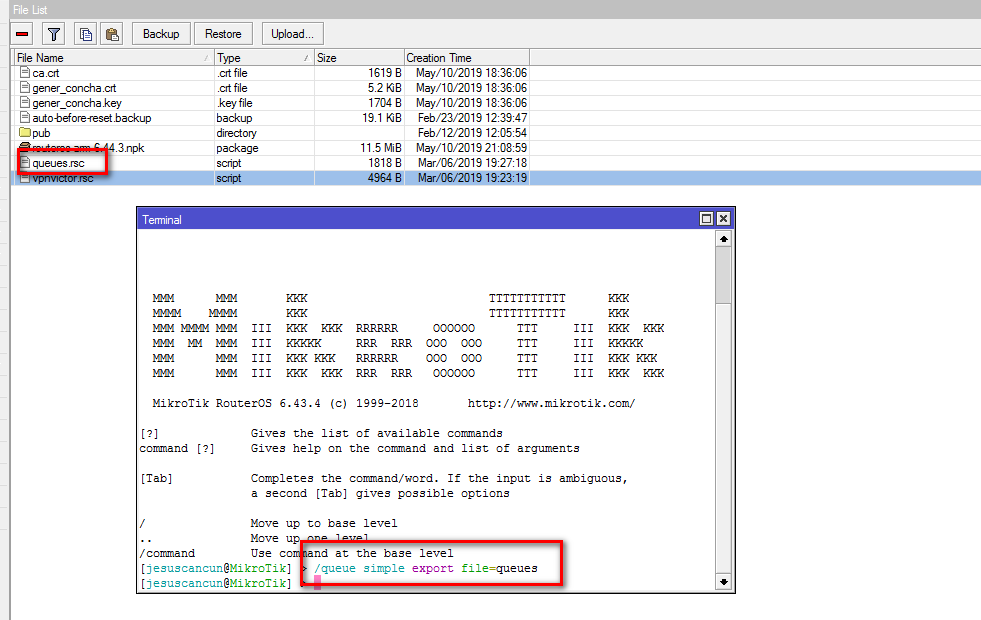981x620 pixels.
Task: Click the Upload... button
Action: coord(292,34)
